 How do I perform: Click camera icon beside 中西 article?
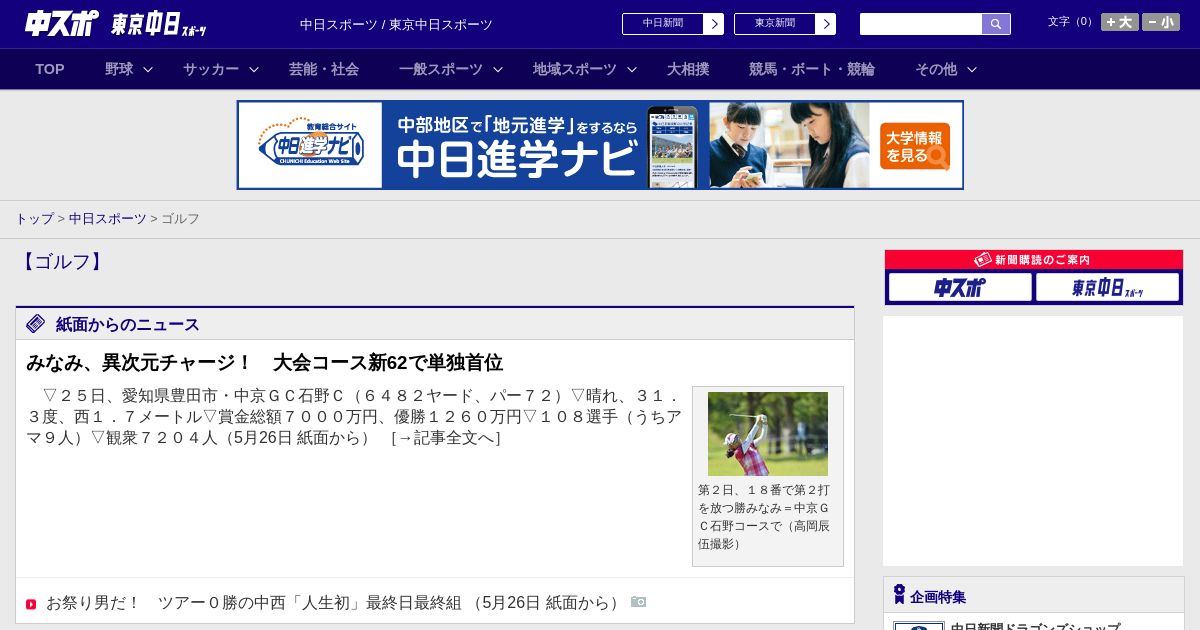tap(638, 602)
